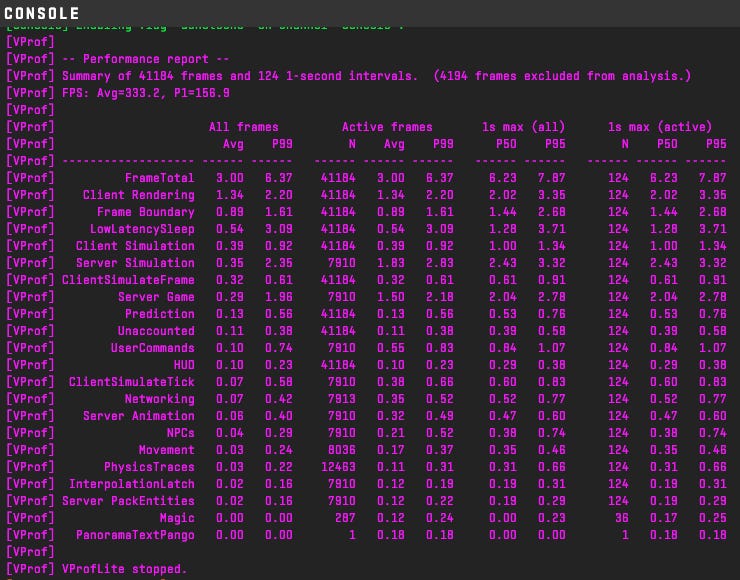Click the 8036 value in Movement row
The image size is (740, 580).
click(x=342, y=450)
